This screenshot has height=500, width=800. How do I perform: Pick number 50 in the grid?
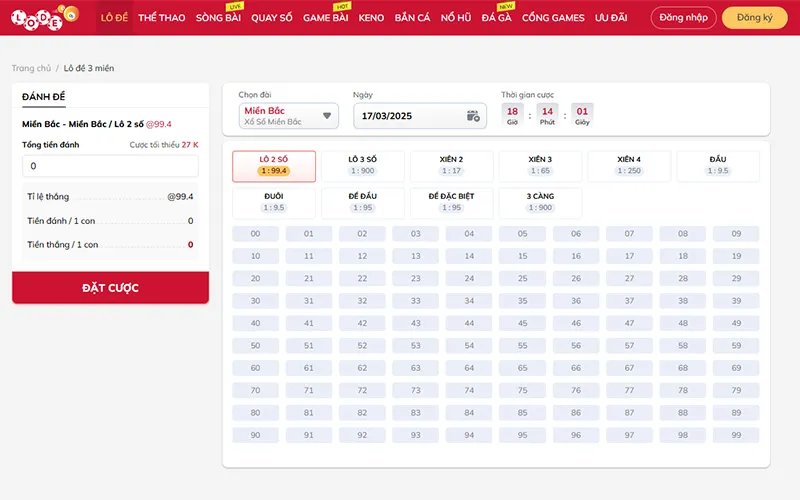[256, 345]
